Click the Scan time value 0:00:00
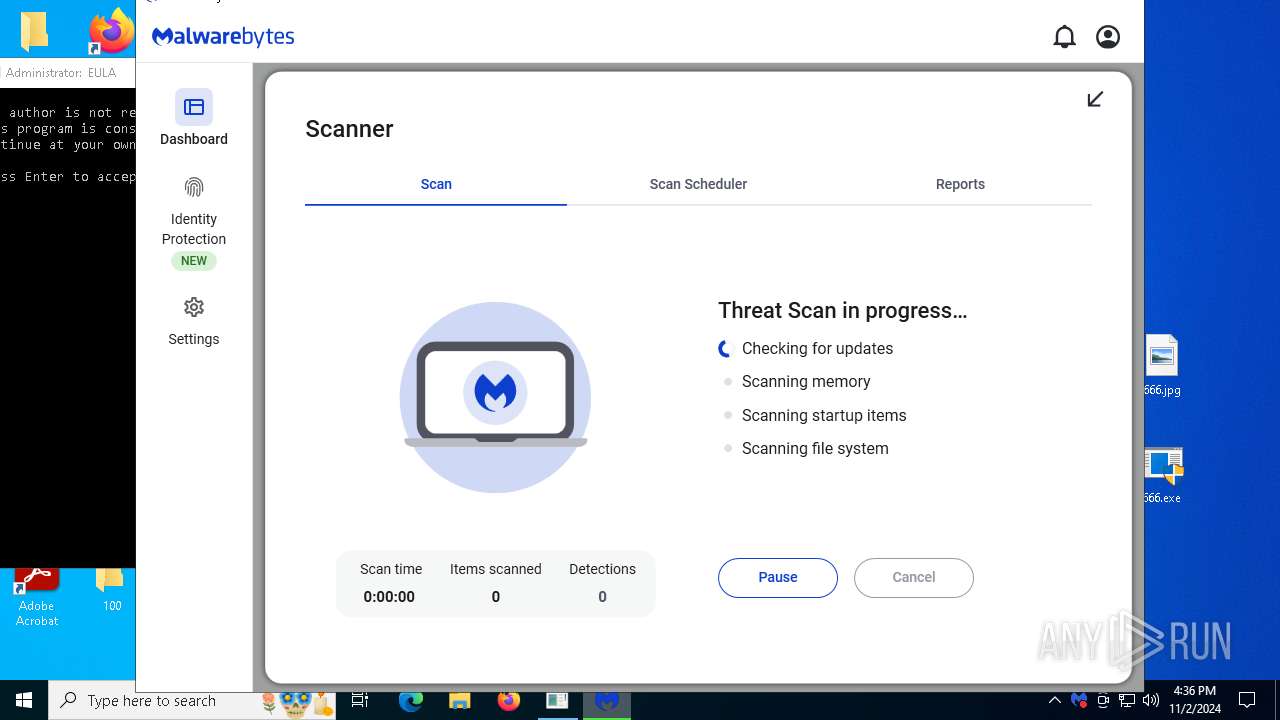 click(x=389, y=597)
